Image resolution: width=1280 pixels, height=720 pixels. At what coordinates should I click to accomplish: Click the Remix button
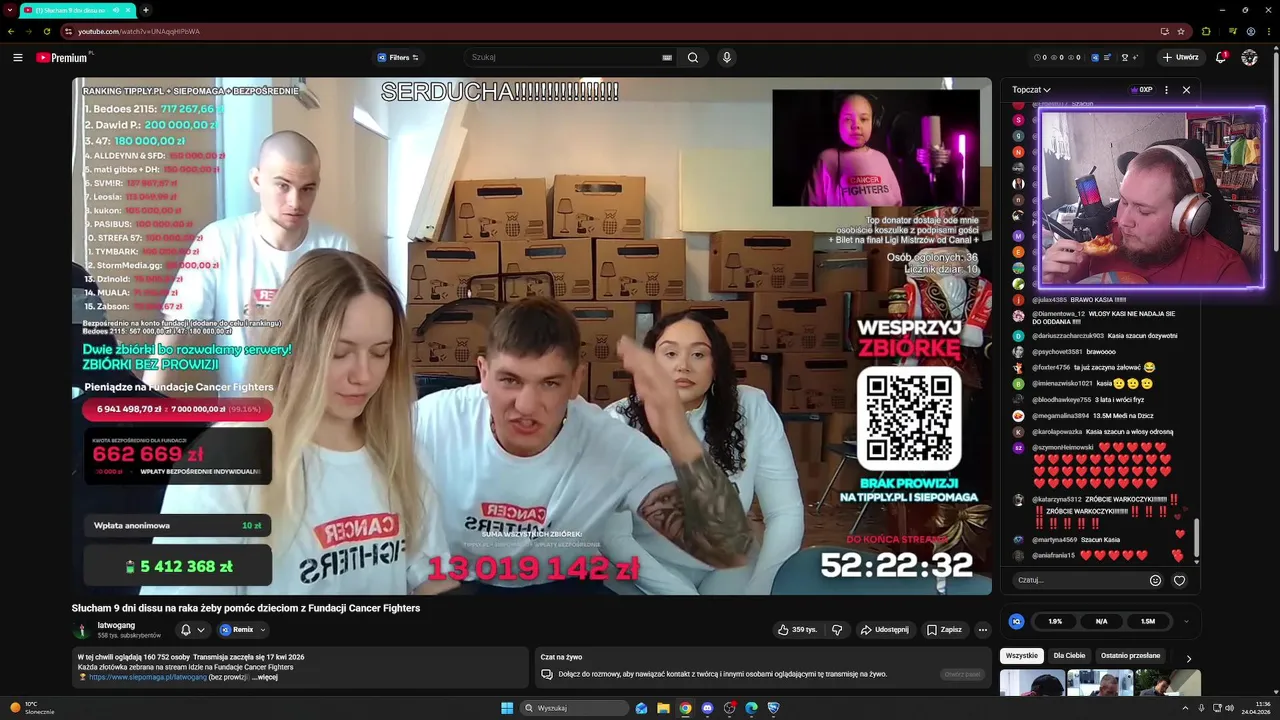(x=237, y=630)
